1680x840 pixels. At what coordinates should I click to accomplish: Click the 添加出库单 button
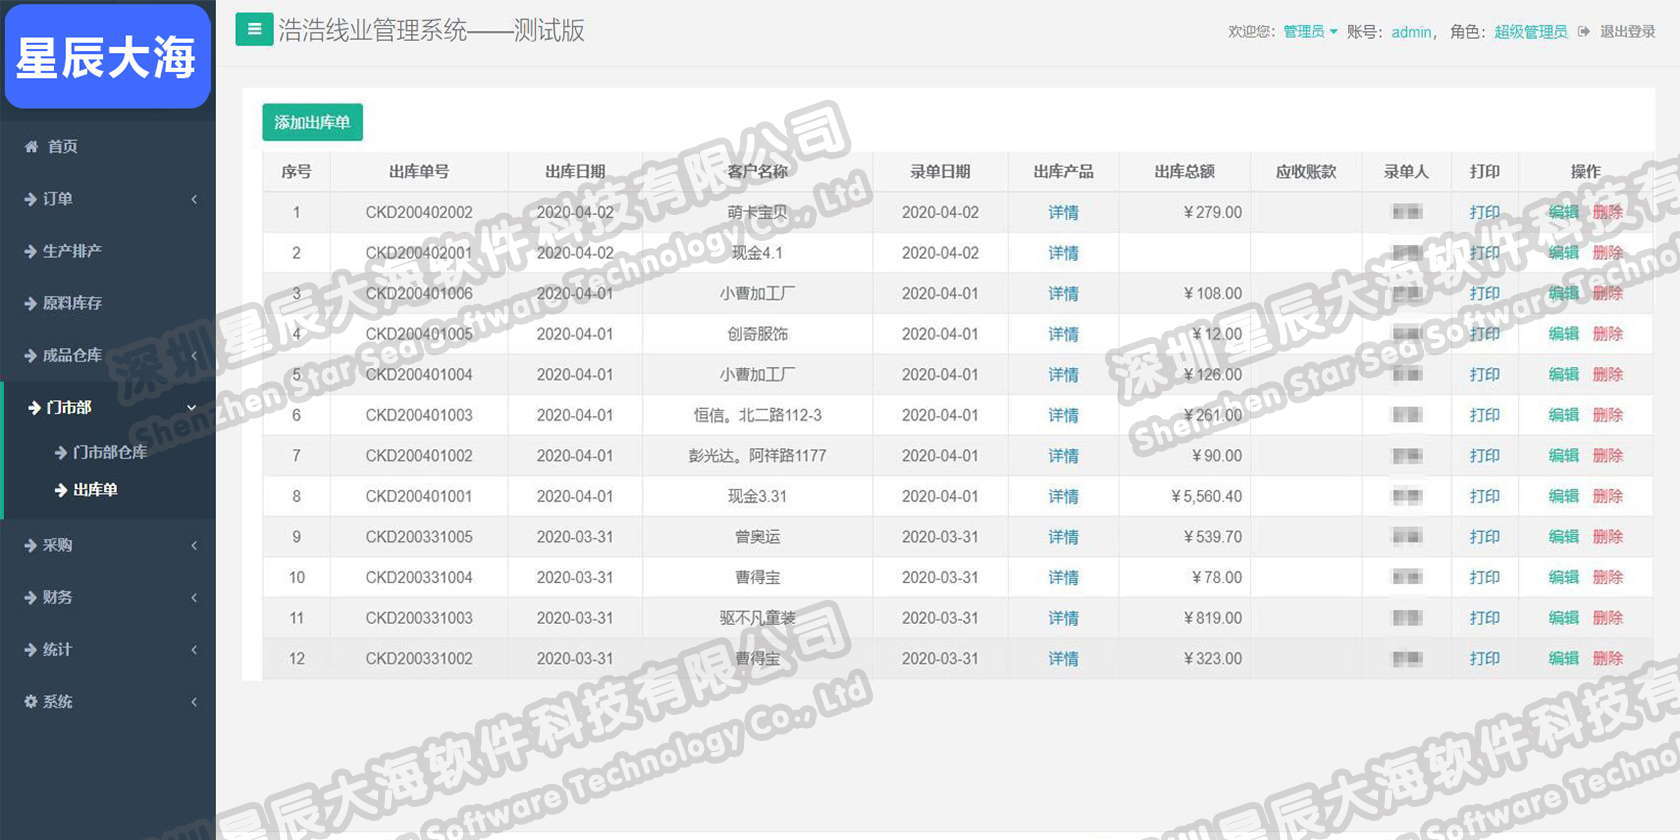[x=312, y=122]
